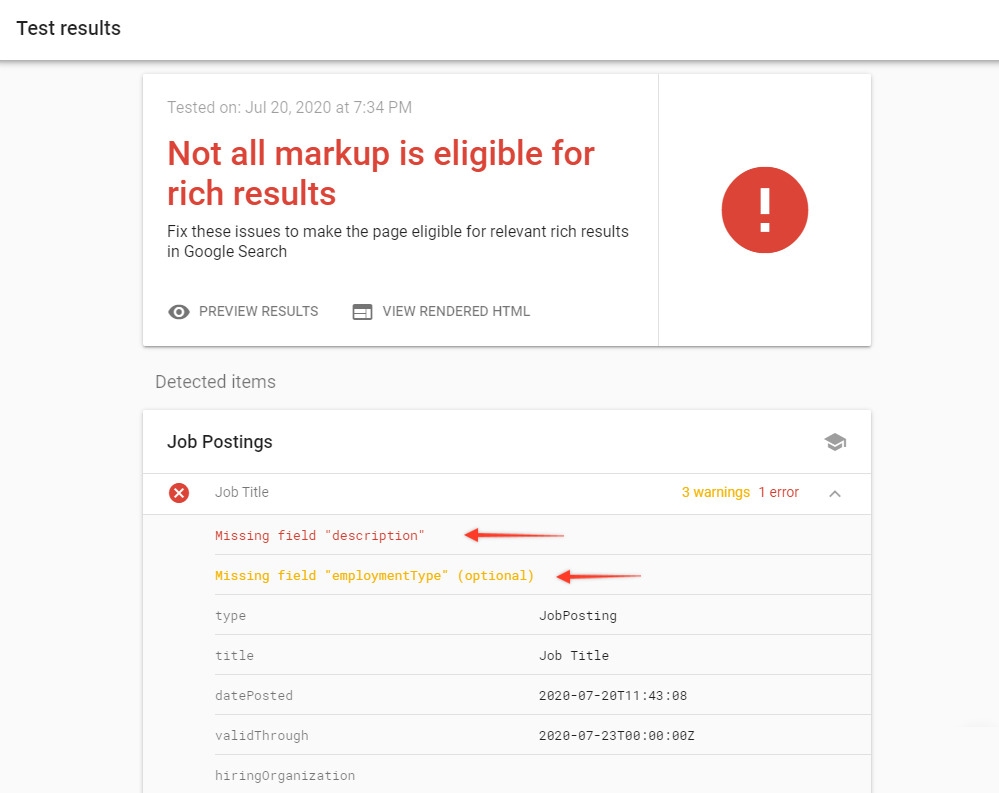Click the large red exclamation mark icon

pyautogui.click(x=764, y=211)
